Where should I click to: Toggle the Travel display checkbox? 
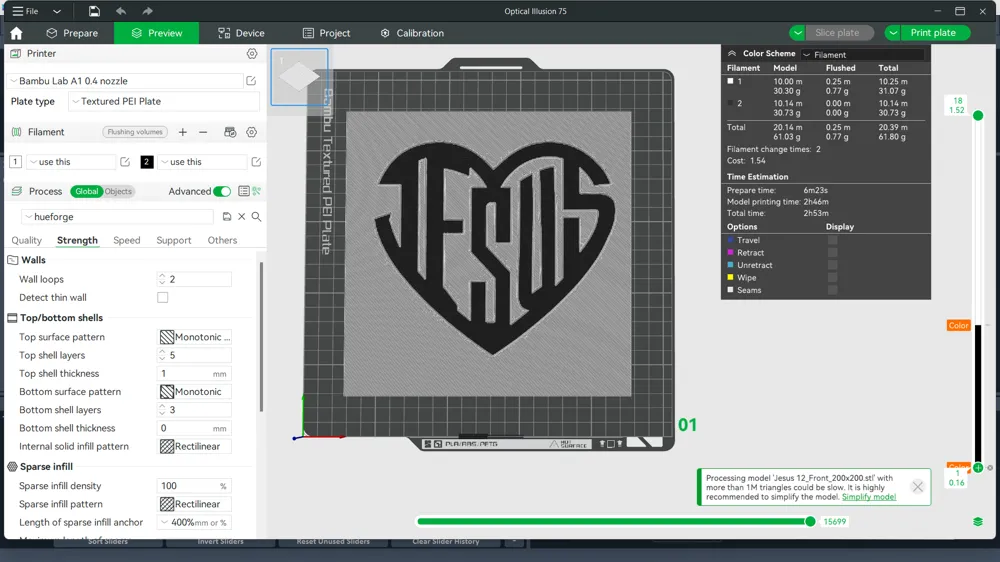point(832,240)
